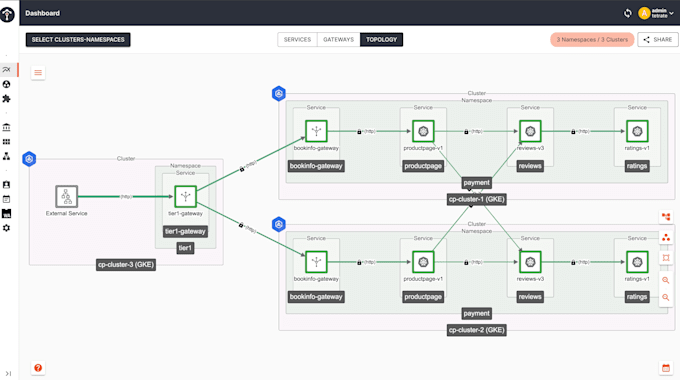Expand the admin user dropdown

656,13
